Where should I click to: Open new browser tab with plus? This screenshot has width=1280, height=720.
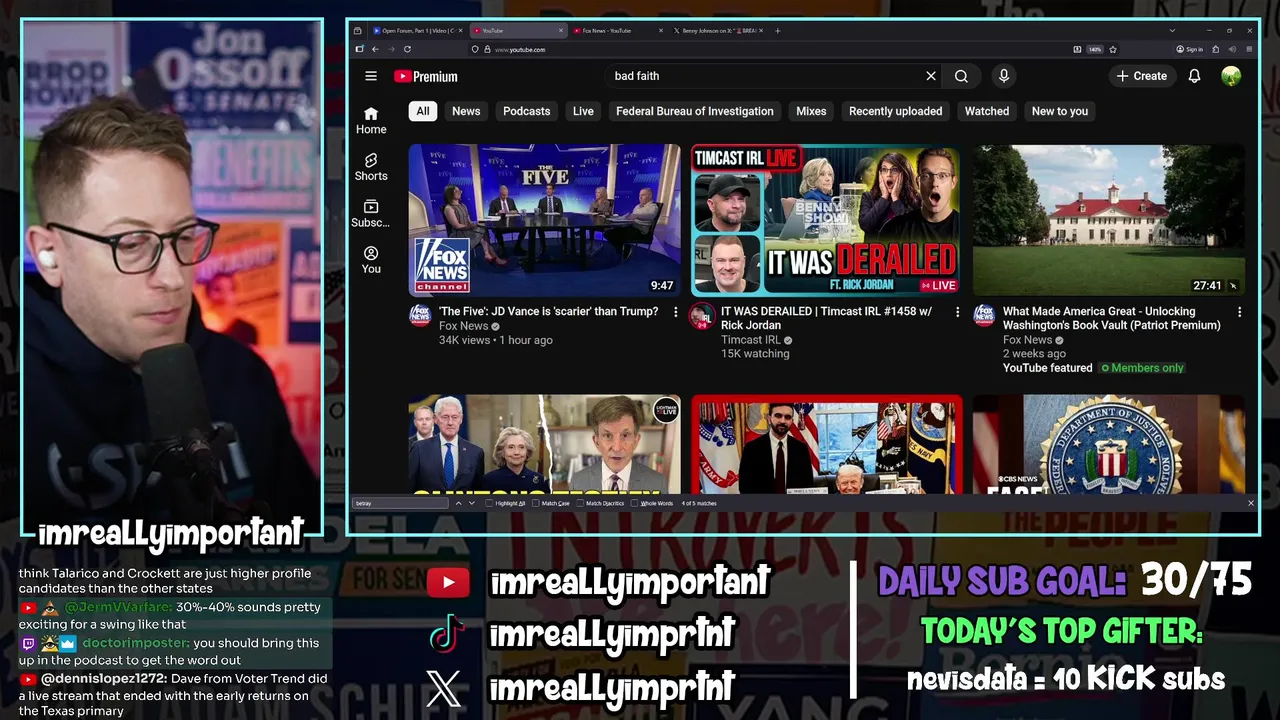coord(777,31)
